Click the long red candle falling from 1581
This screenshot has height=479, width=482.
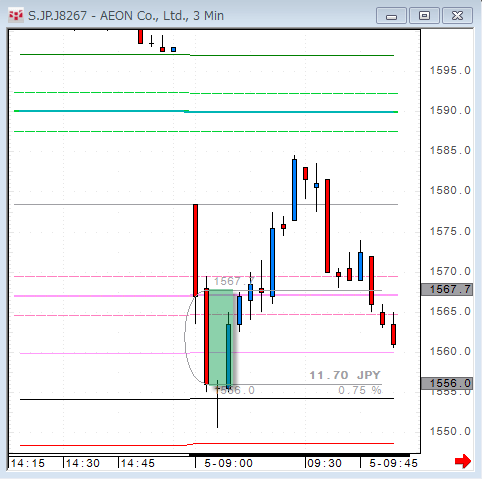click(x=327, y=226)
